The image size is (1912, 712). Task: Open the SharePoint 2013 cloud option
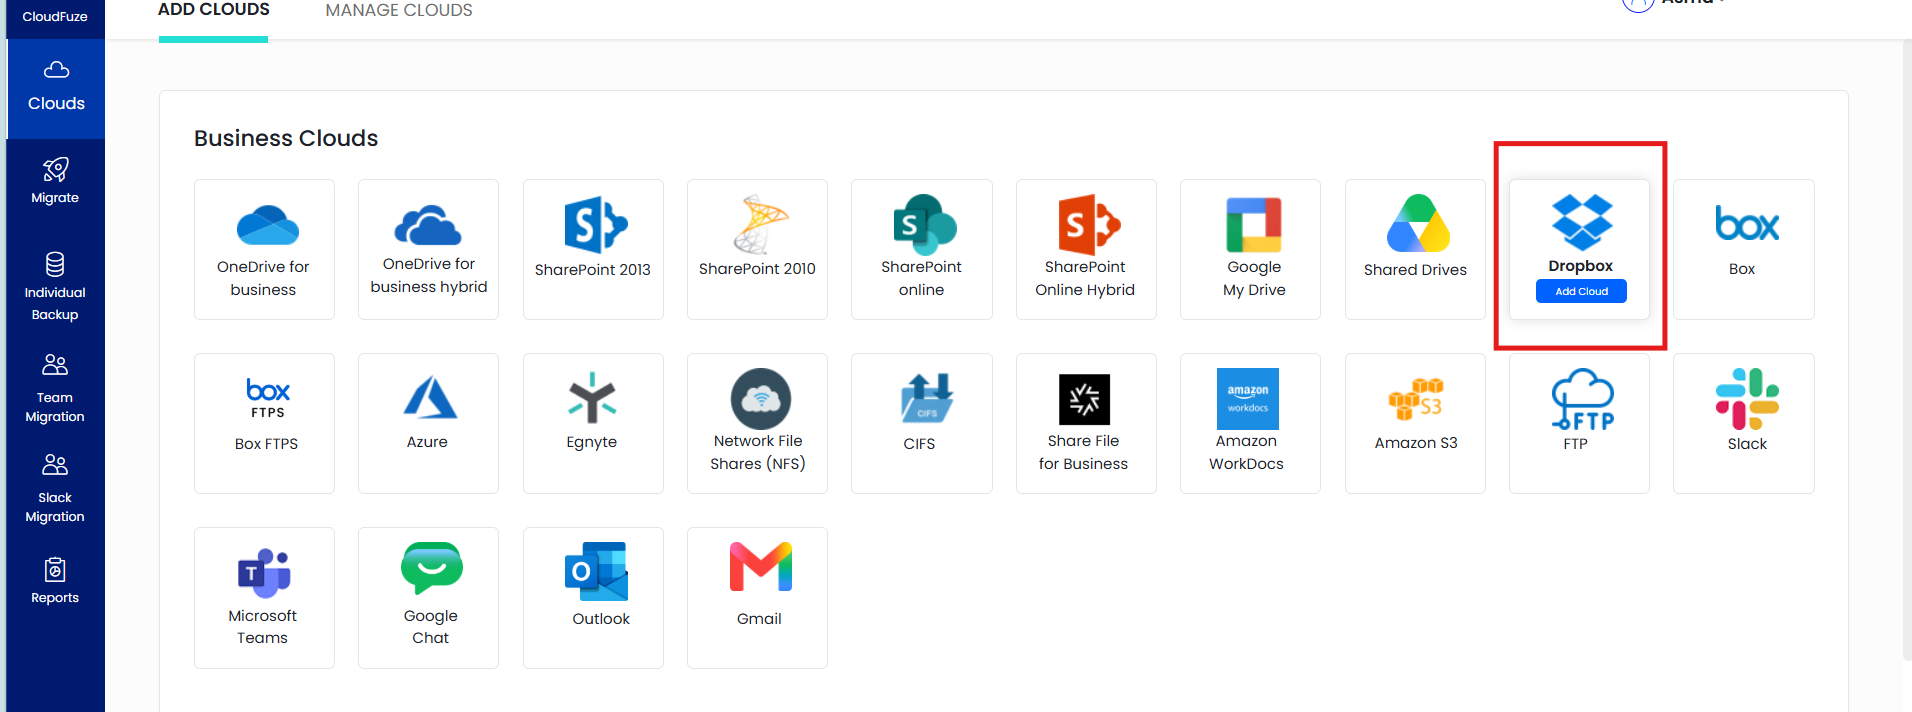coord(593,249)
